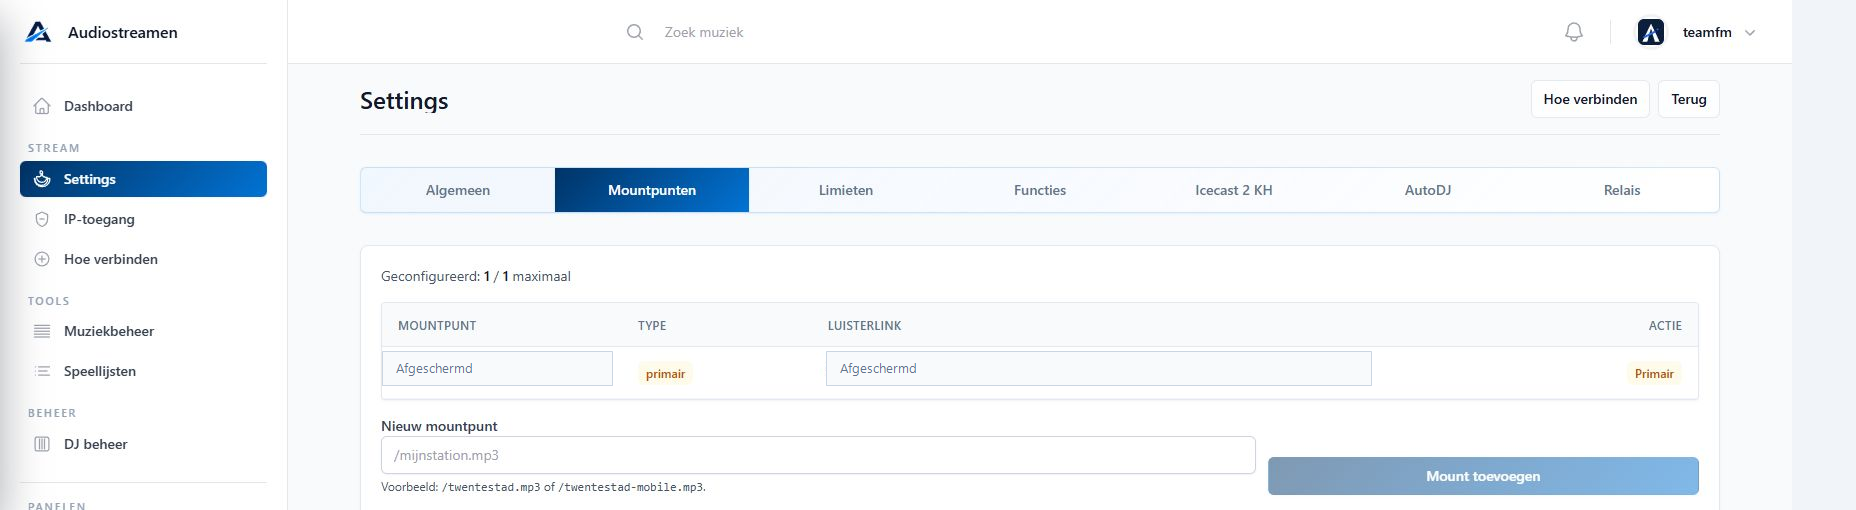Click the Voorbeeld /twentestad.mp3 hint text

coord(543,487)
